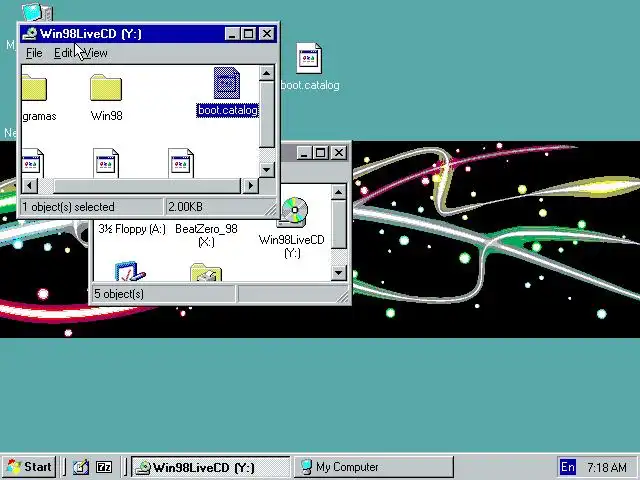Select the Printers folder icon in My Computer window
The width and height of the screenshot is (640, 480).
coord(206,273)
